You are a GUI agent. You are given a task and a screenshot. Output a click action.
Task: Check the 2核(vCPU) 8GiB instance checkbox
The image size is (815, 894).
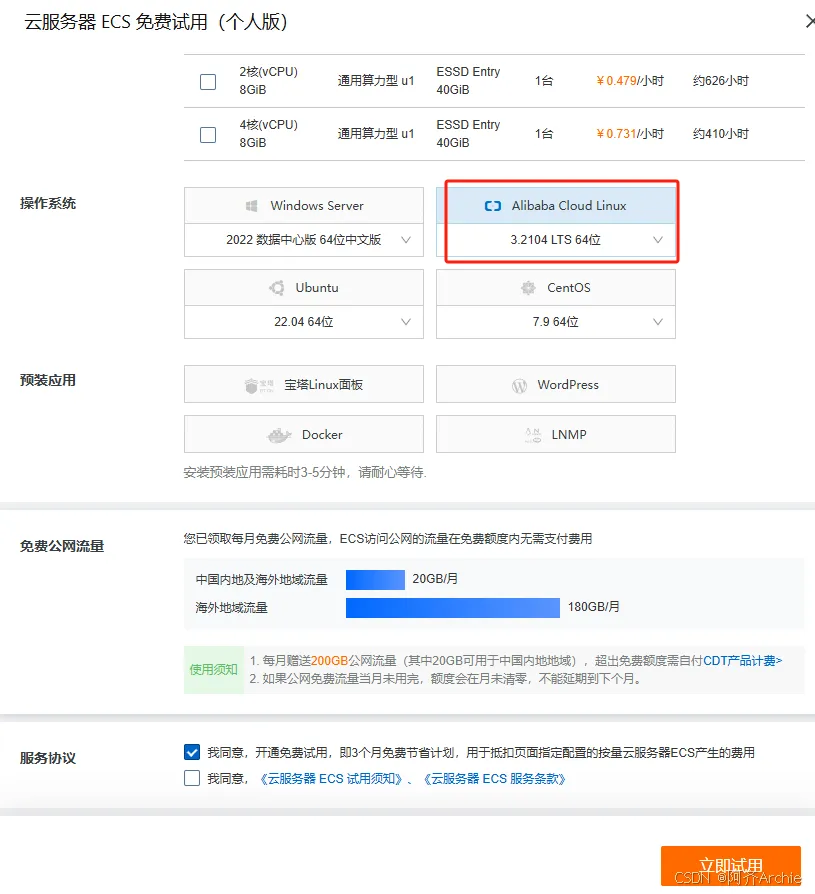[x=208, y=82]
